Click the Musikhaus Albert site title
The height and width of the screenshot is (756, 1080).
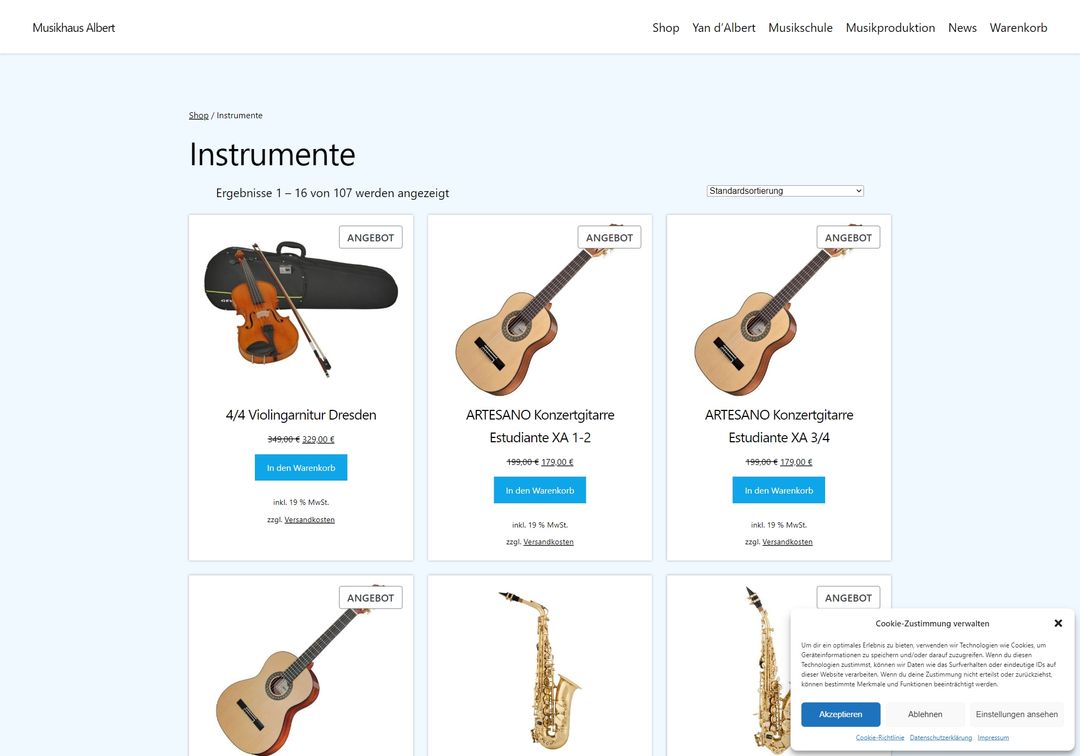pyautogui.click(x=74, y=28)
